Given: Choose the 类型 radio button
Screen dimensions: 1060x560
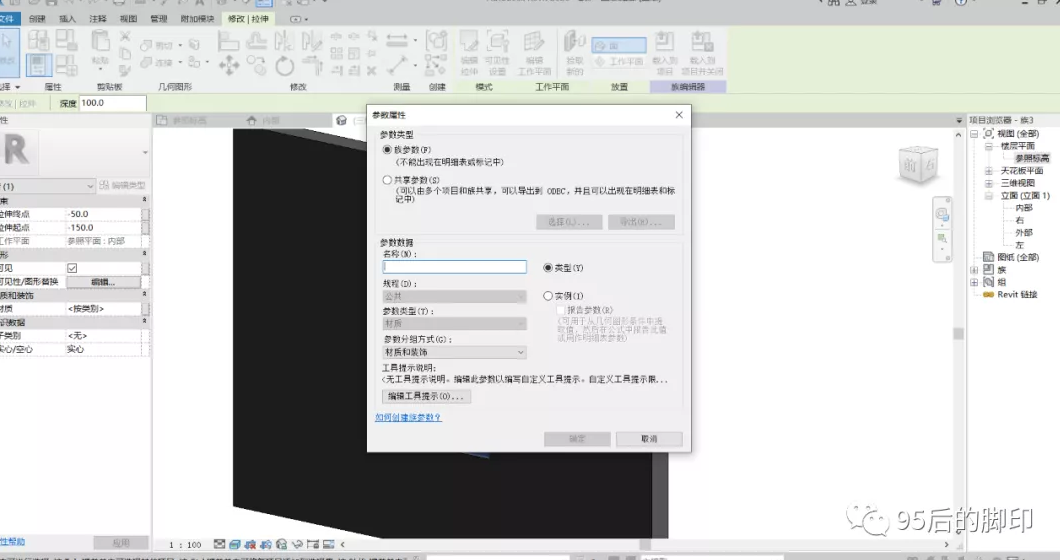Looking at the screenshot, I should pyautogui.click(x=548, y=268).
